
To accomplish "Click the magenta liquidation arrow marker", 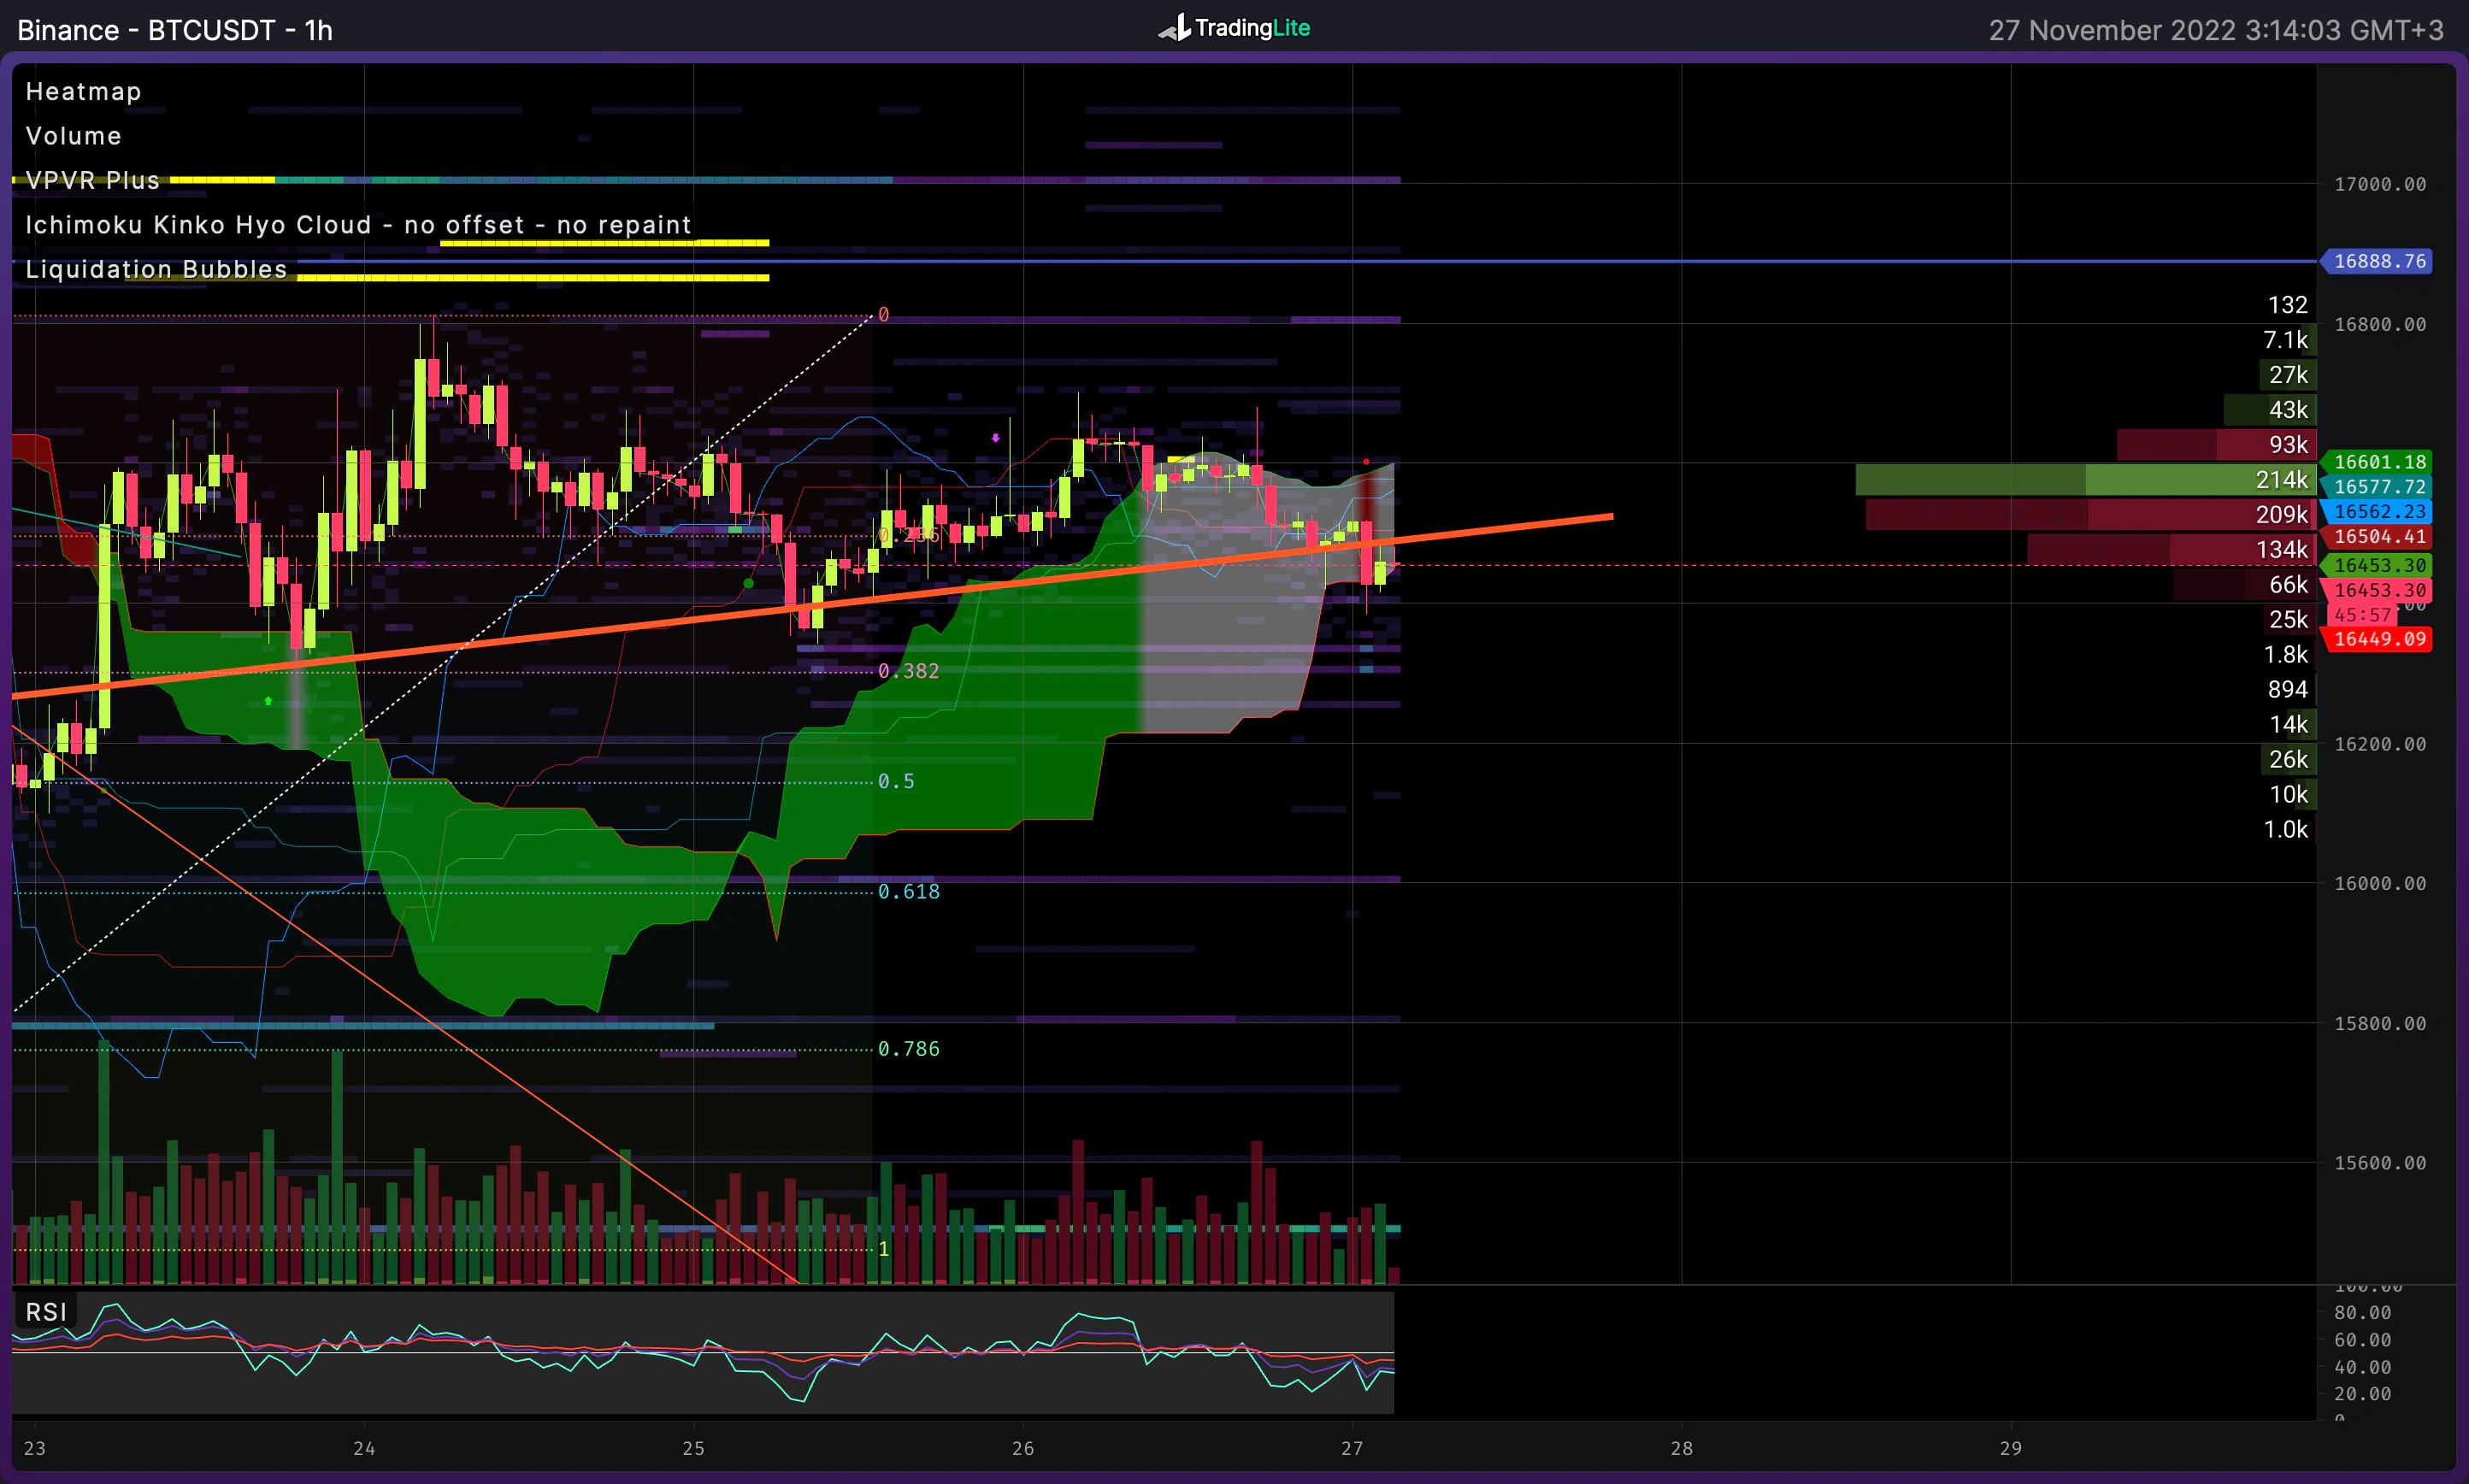I will point(995,438).
